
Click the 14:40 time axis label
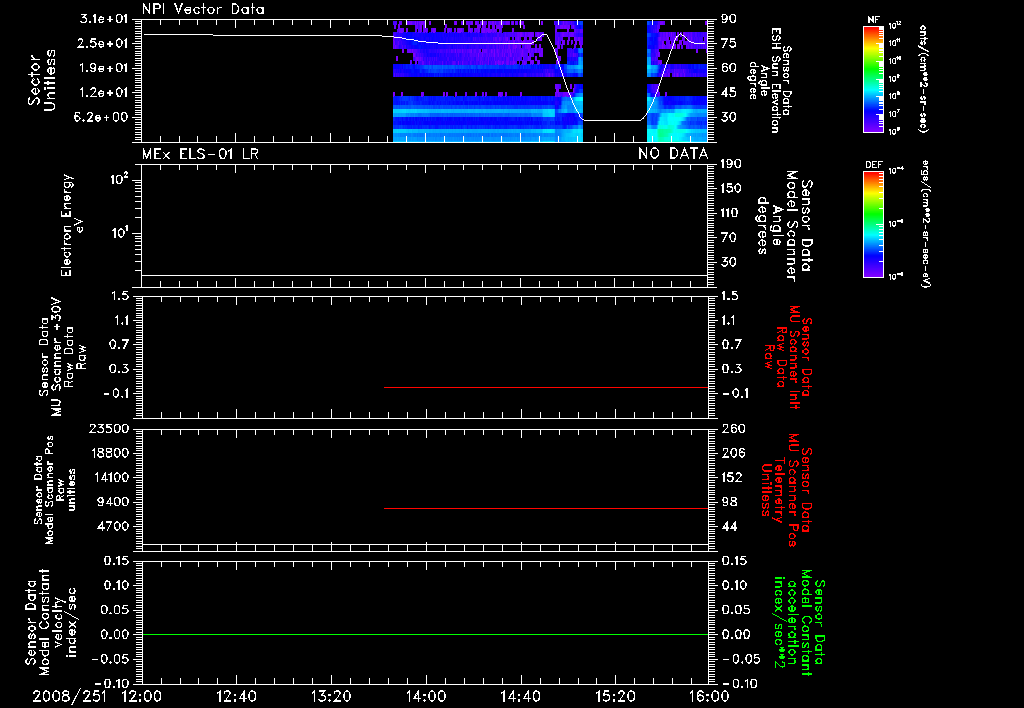(520, 696)
